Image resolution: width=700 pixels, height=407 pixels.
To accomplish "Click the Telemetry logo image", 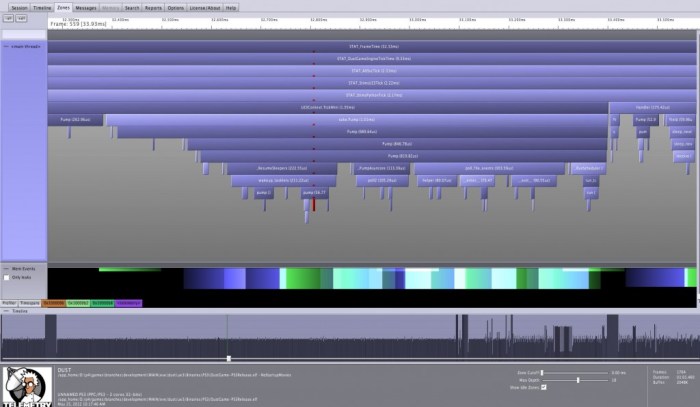I will [x=26, y=385].
